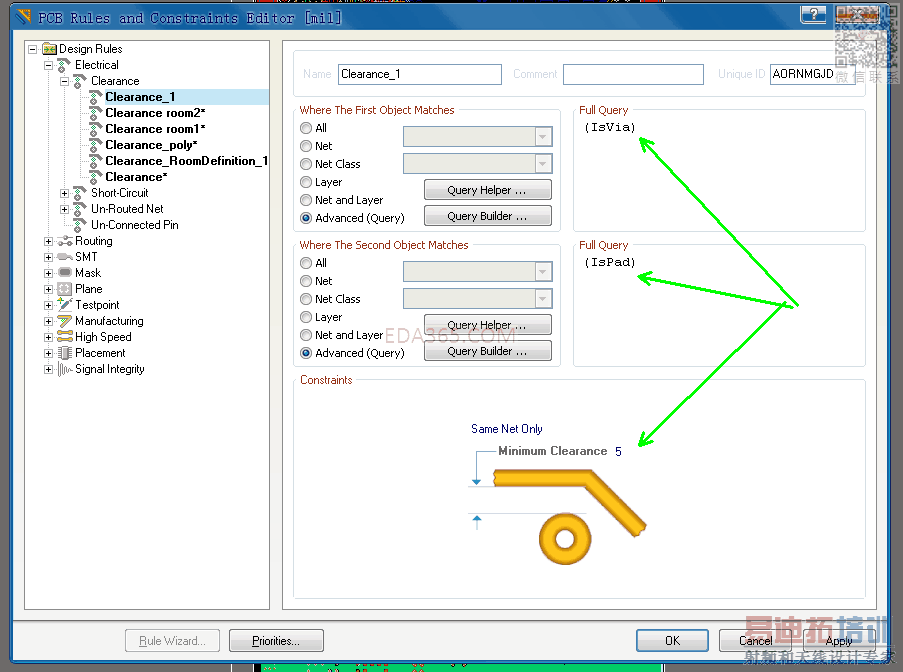903x672 pixels.
Task: Click the Clearance room1 rule icon
Action: (x=96, y=129)
